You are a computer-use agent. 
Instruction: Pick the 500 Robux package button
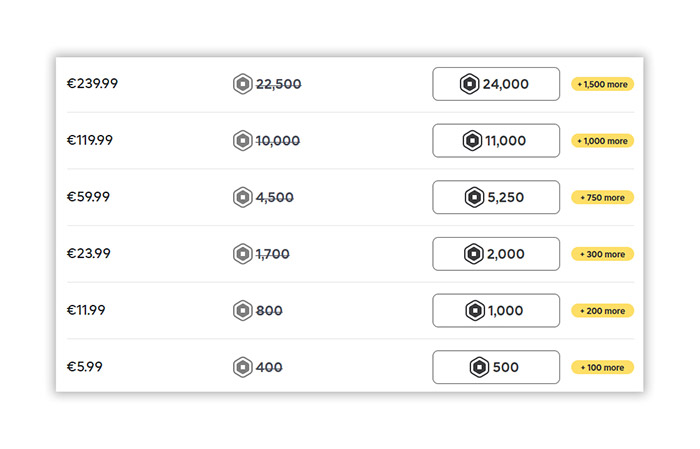(496, 367)
